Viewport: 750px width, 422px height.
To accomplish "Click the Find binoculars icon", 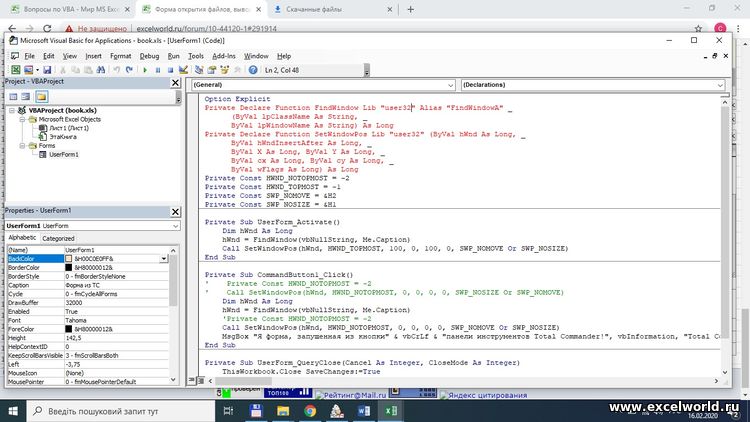I will tap(100, 70).
